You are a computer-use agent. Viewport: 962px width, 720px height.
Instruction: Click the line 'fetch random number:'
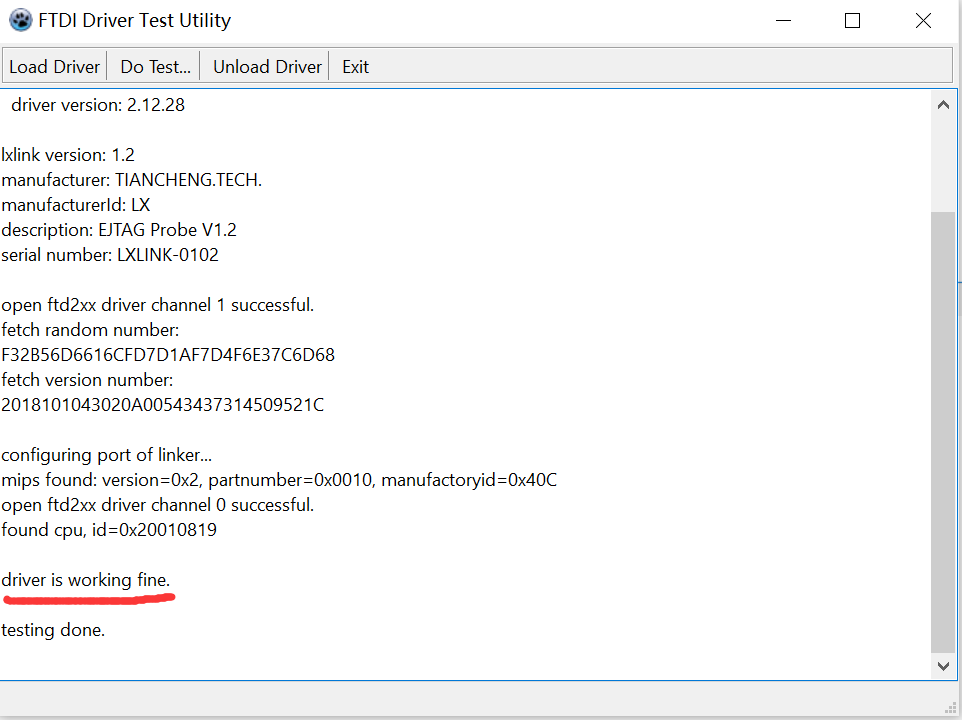coord(90,330)
